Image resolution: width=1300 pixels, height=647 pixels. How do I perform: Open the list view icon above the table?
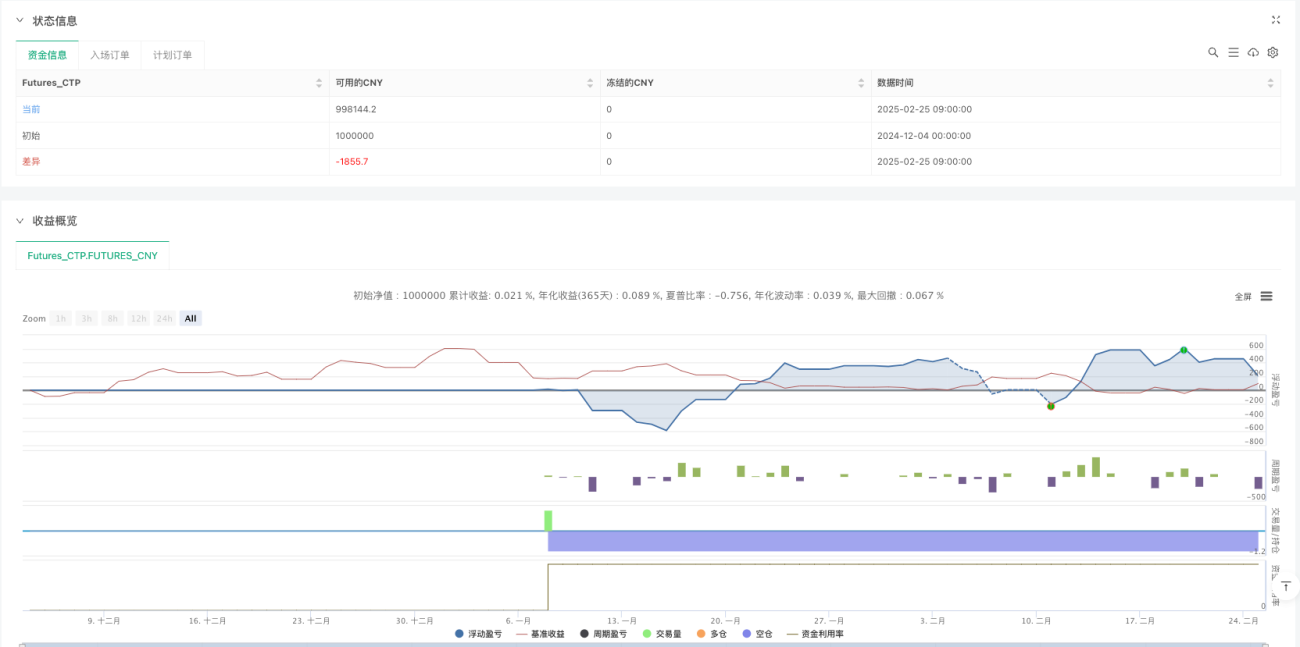coord(1233,52)
